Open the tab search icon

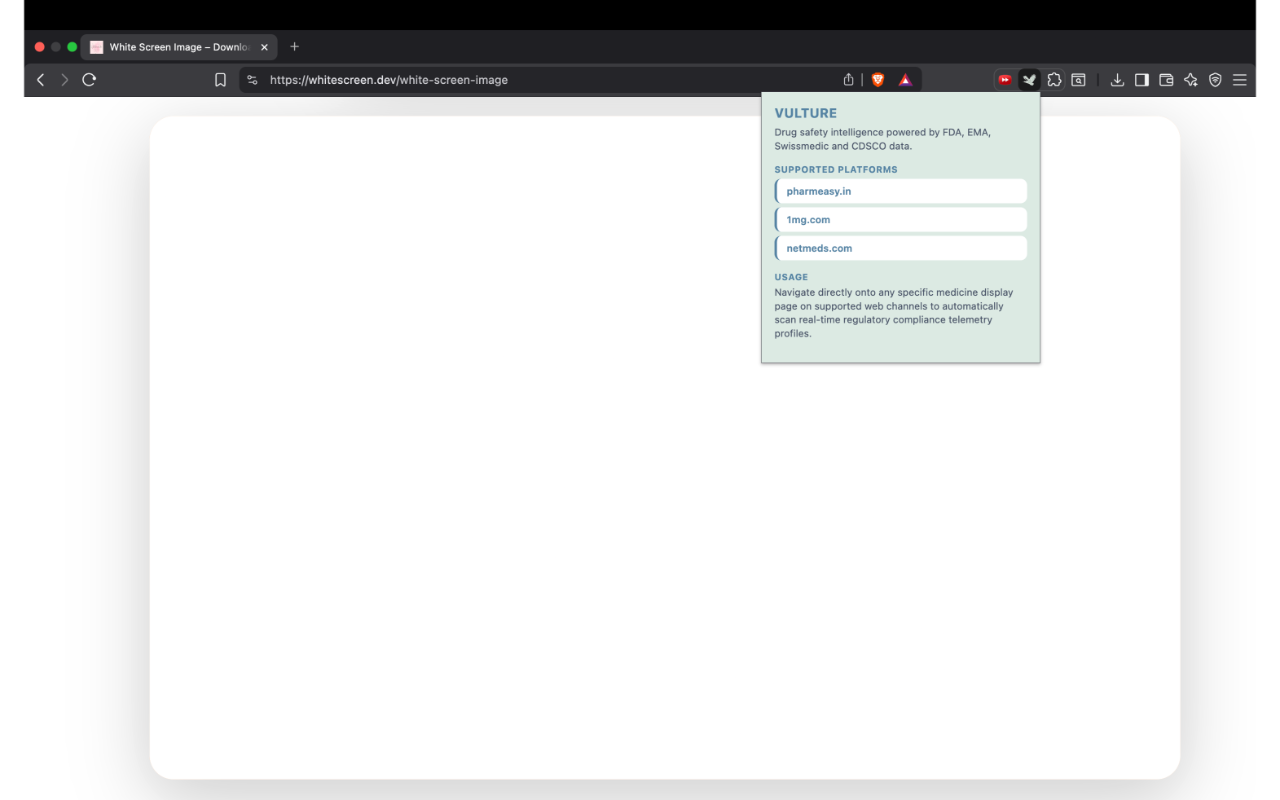(x=1078, y=80)
